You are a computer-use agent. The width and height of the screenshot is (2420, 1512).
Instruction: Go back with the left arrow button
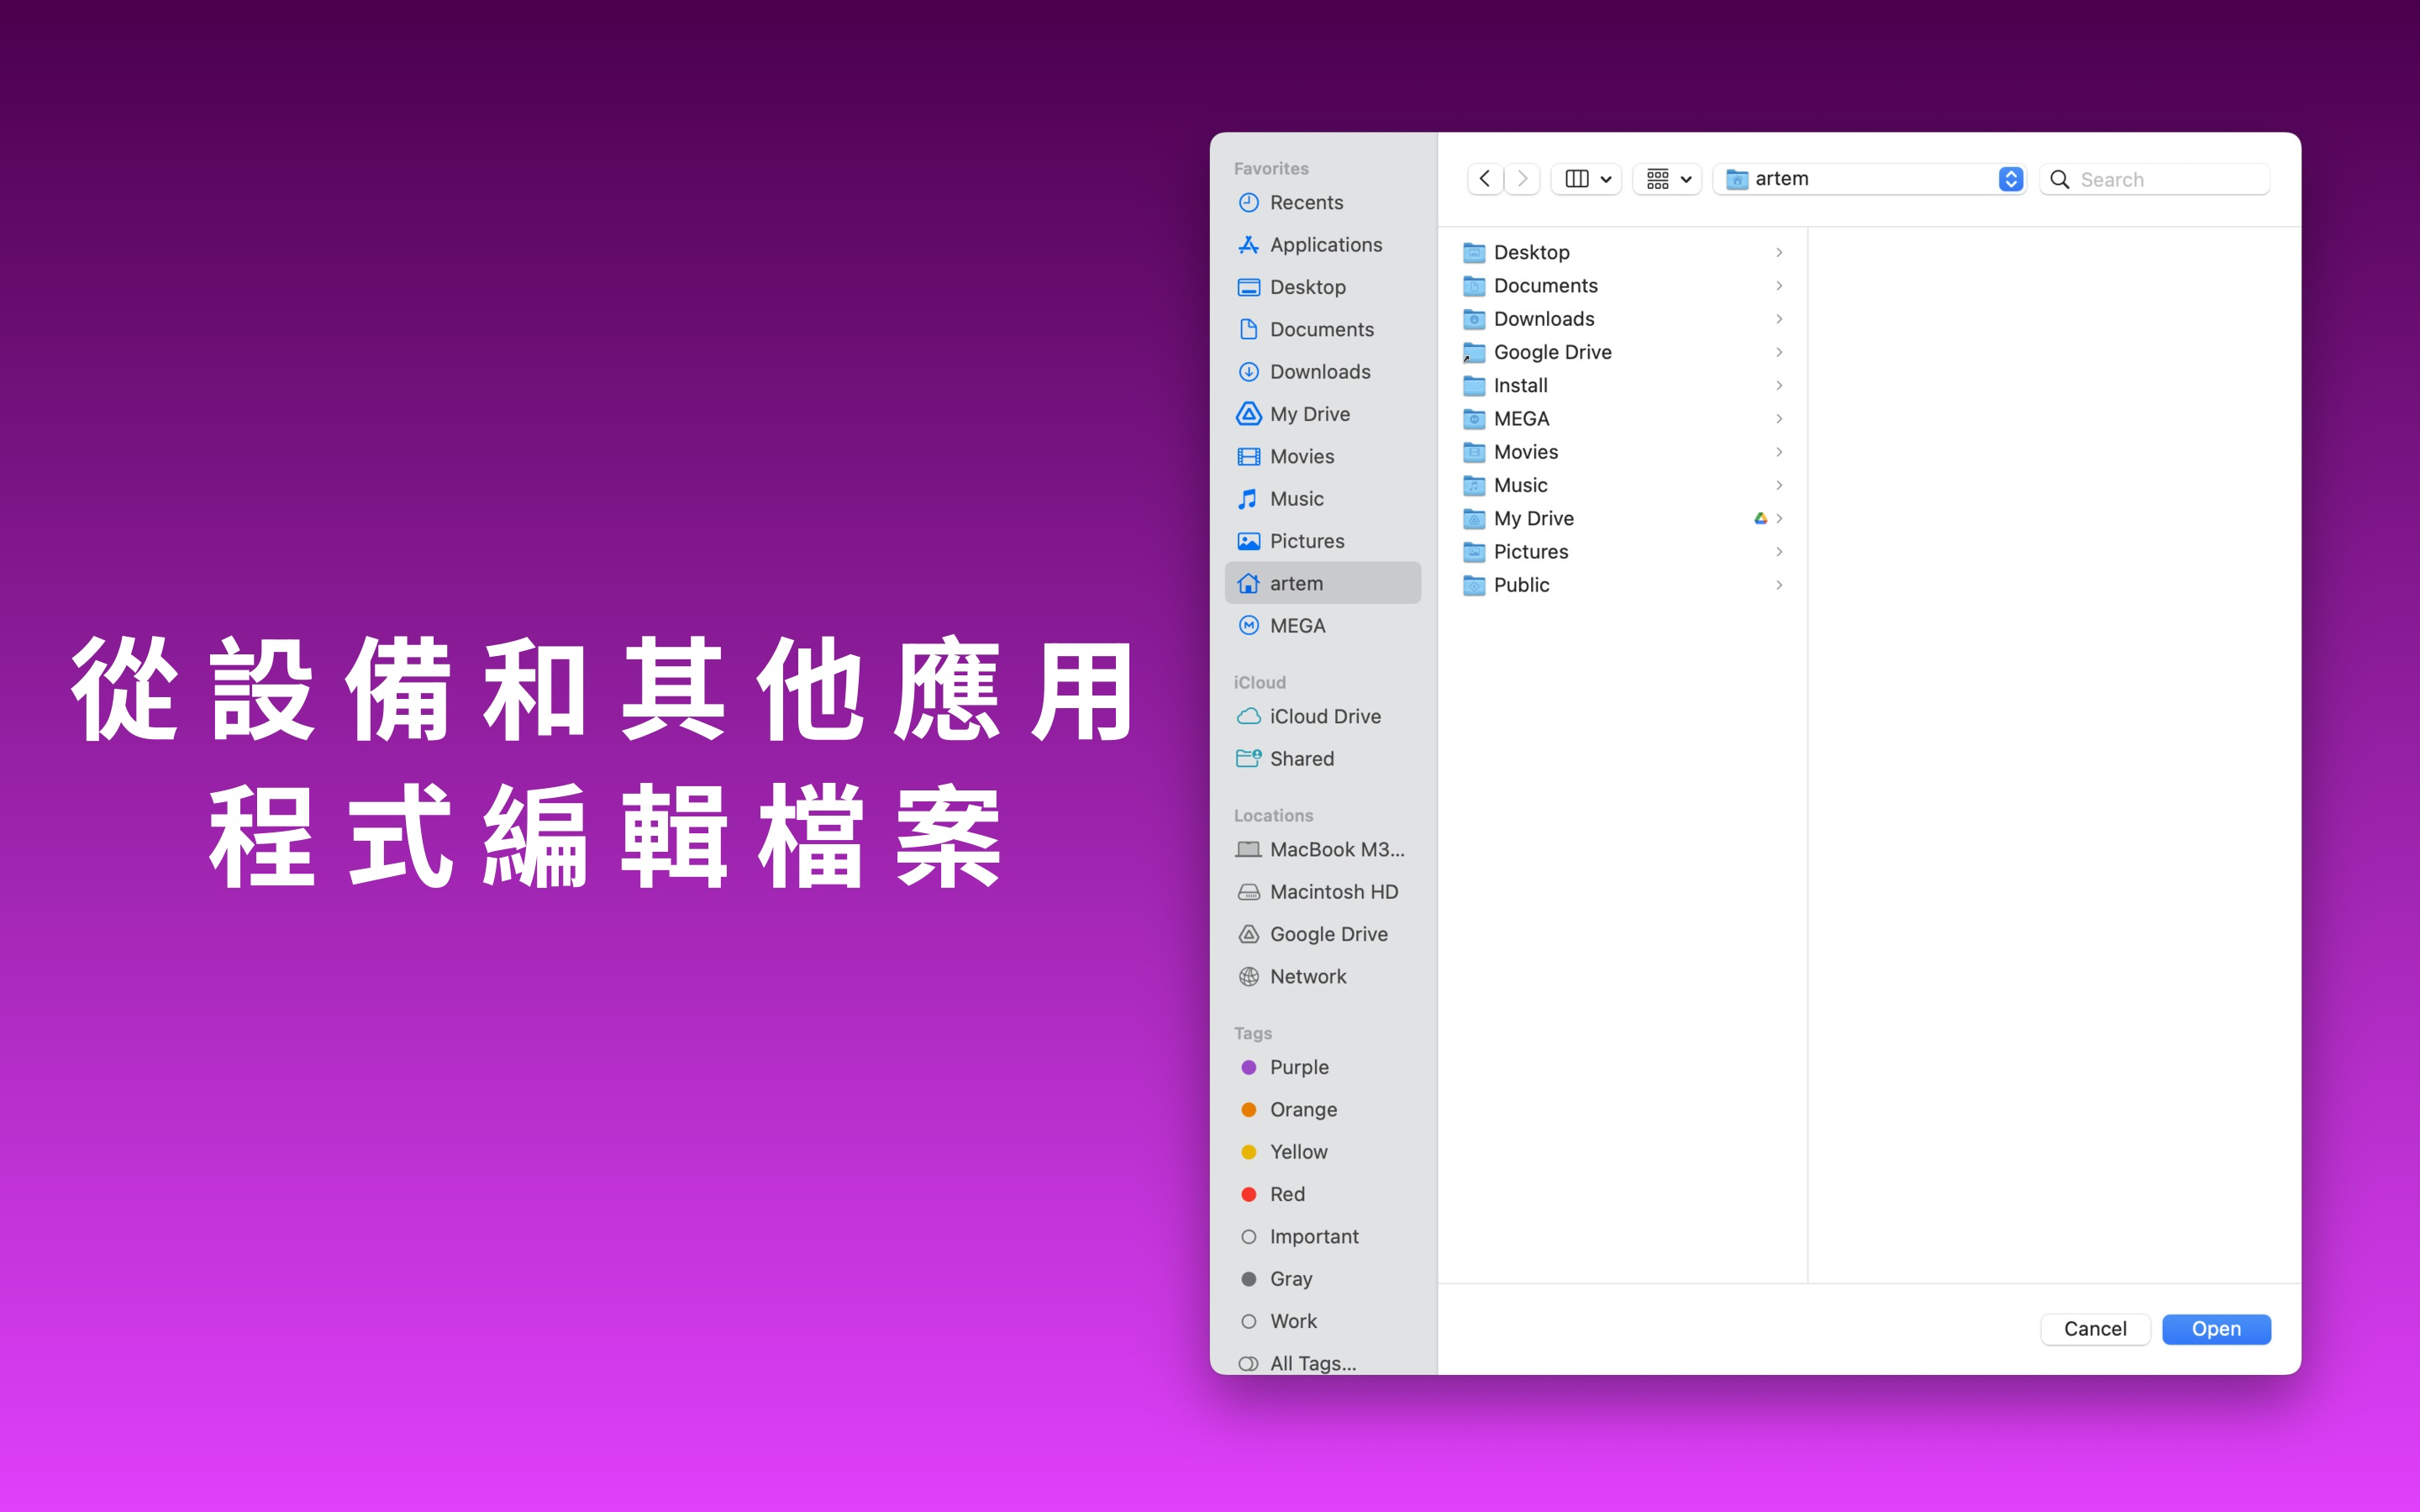tap(1485, 179)
